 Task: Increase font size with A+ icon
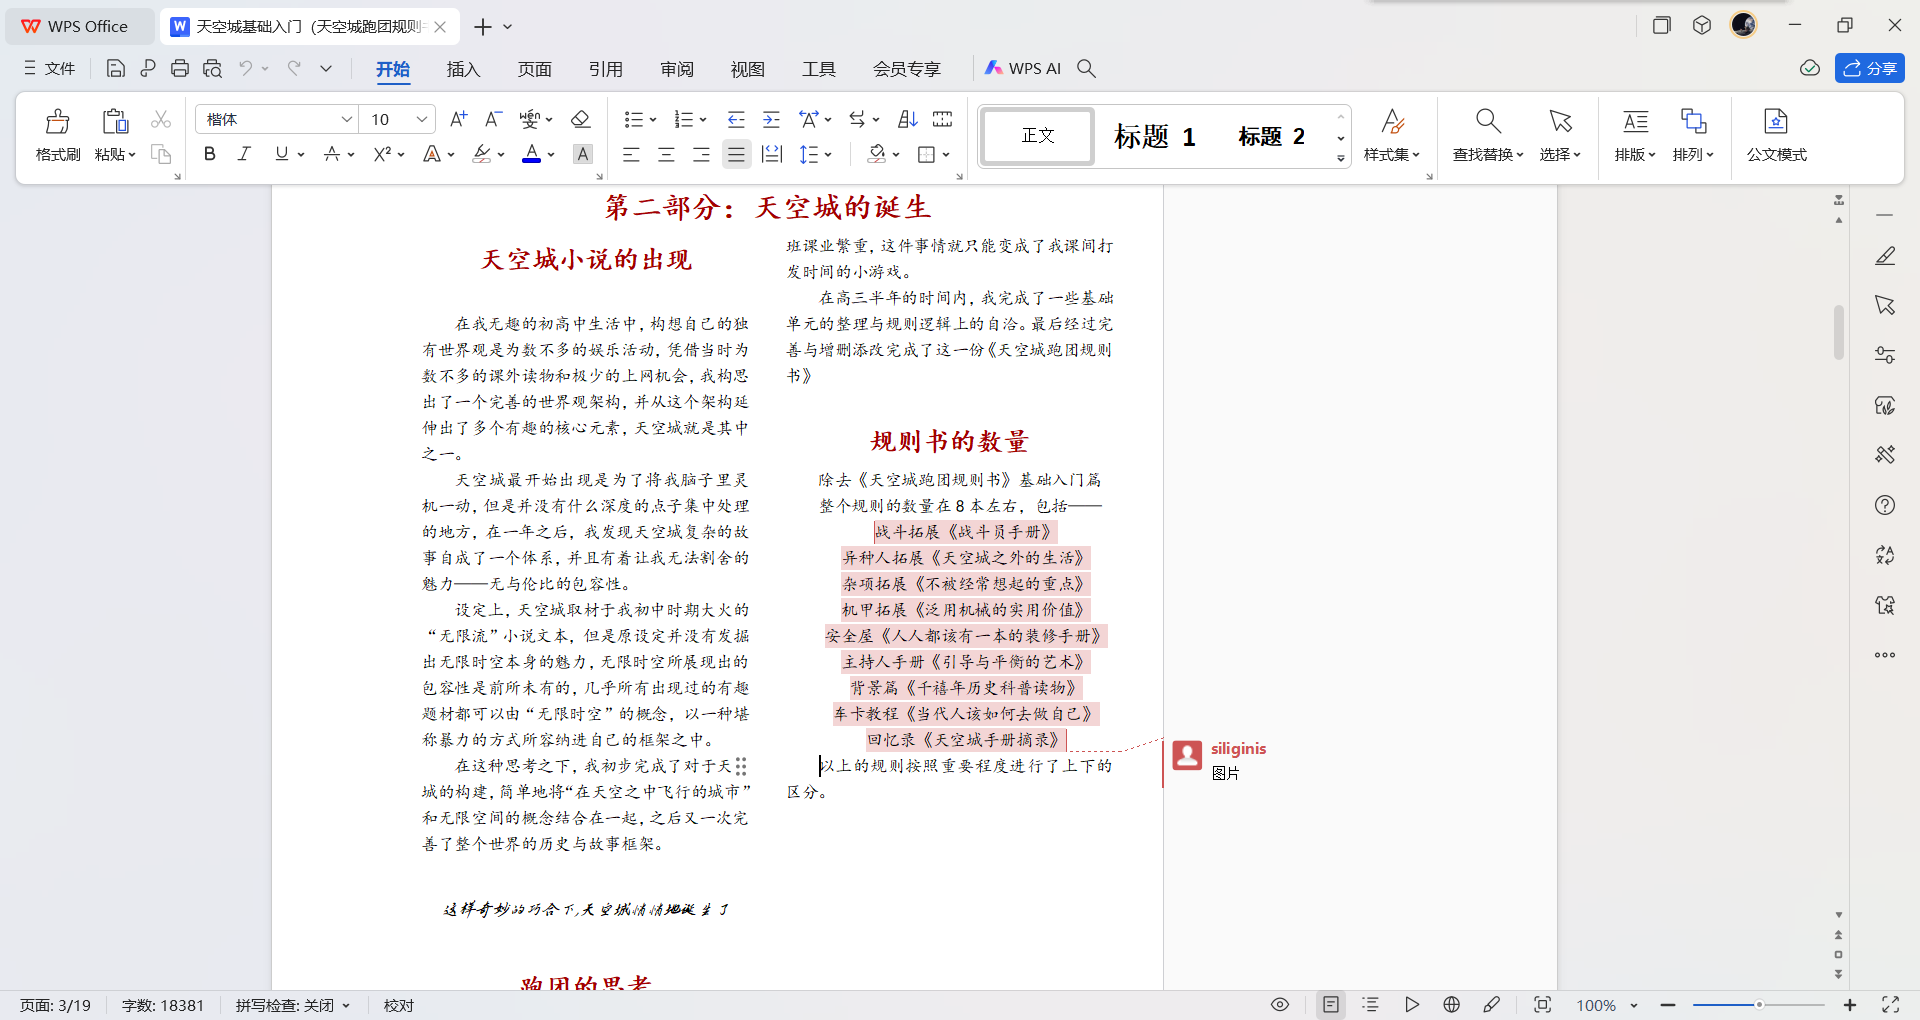(459, 119)
